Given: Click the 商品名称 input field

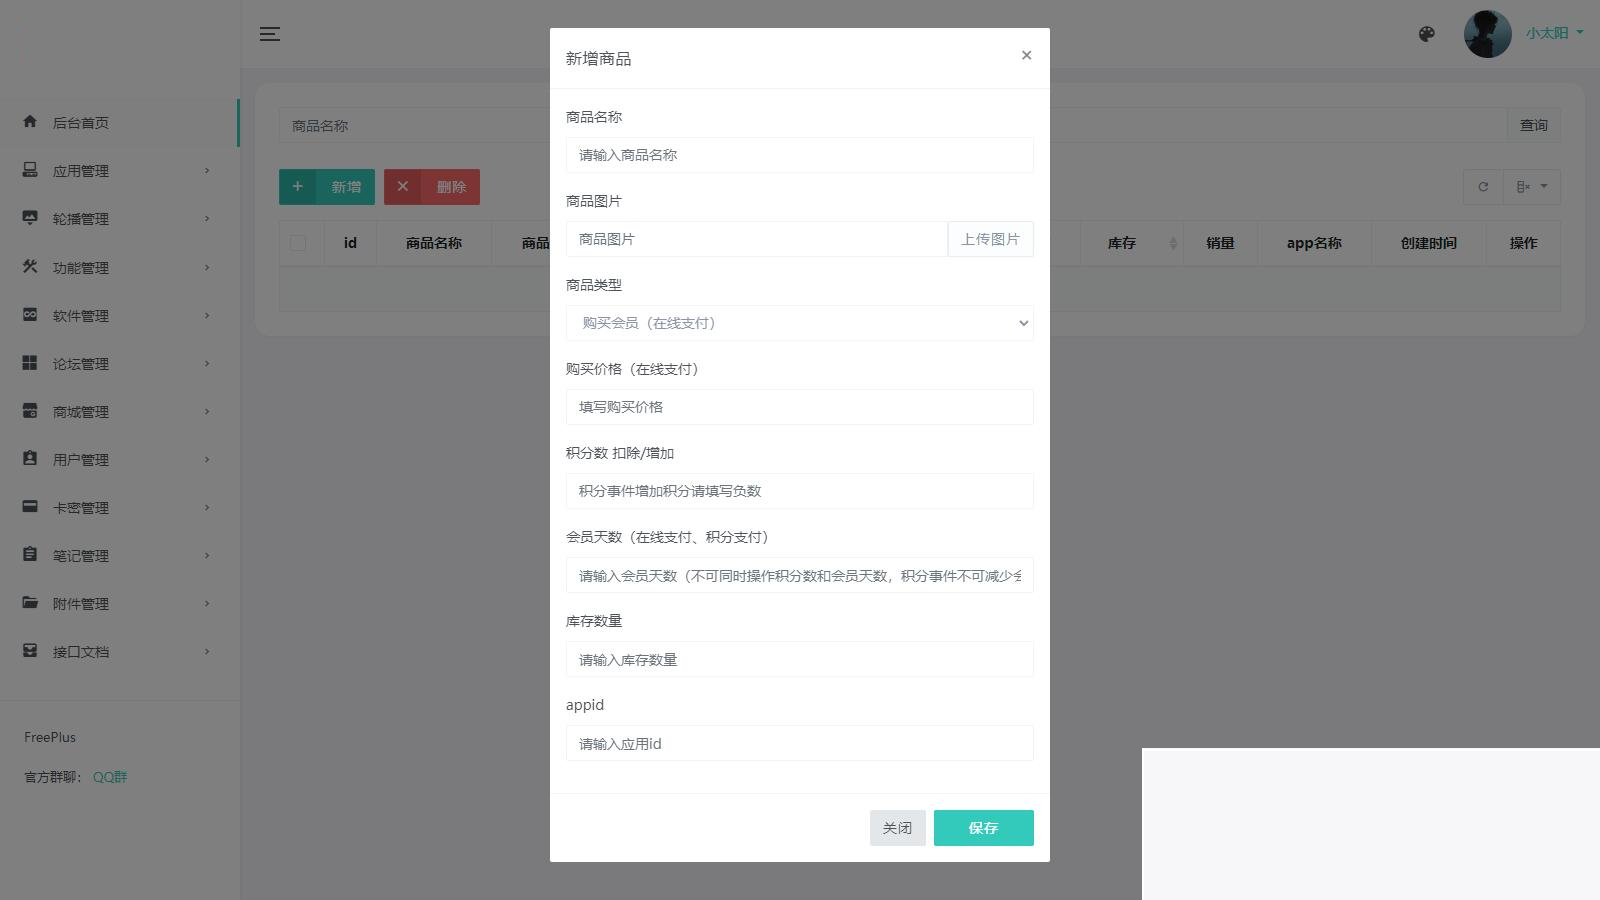Looking at the screenshot, I should pos(799,155).
